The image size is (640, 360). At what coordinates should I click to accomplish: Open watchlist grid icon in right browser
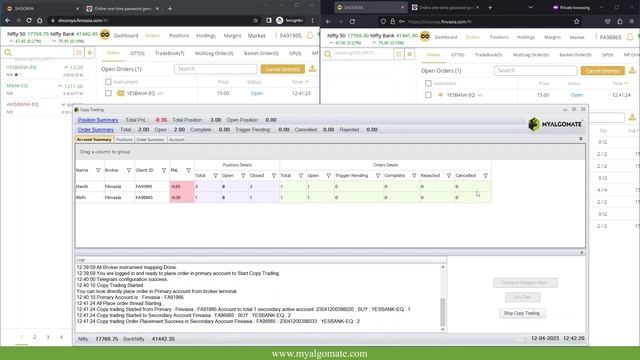399,54
